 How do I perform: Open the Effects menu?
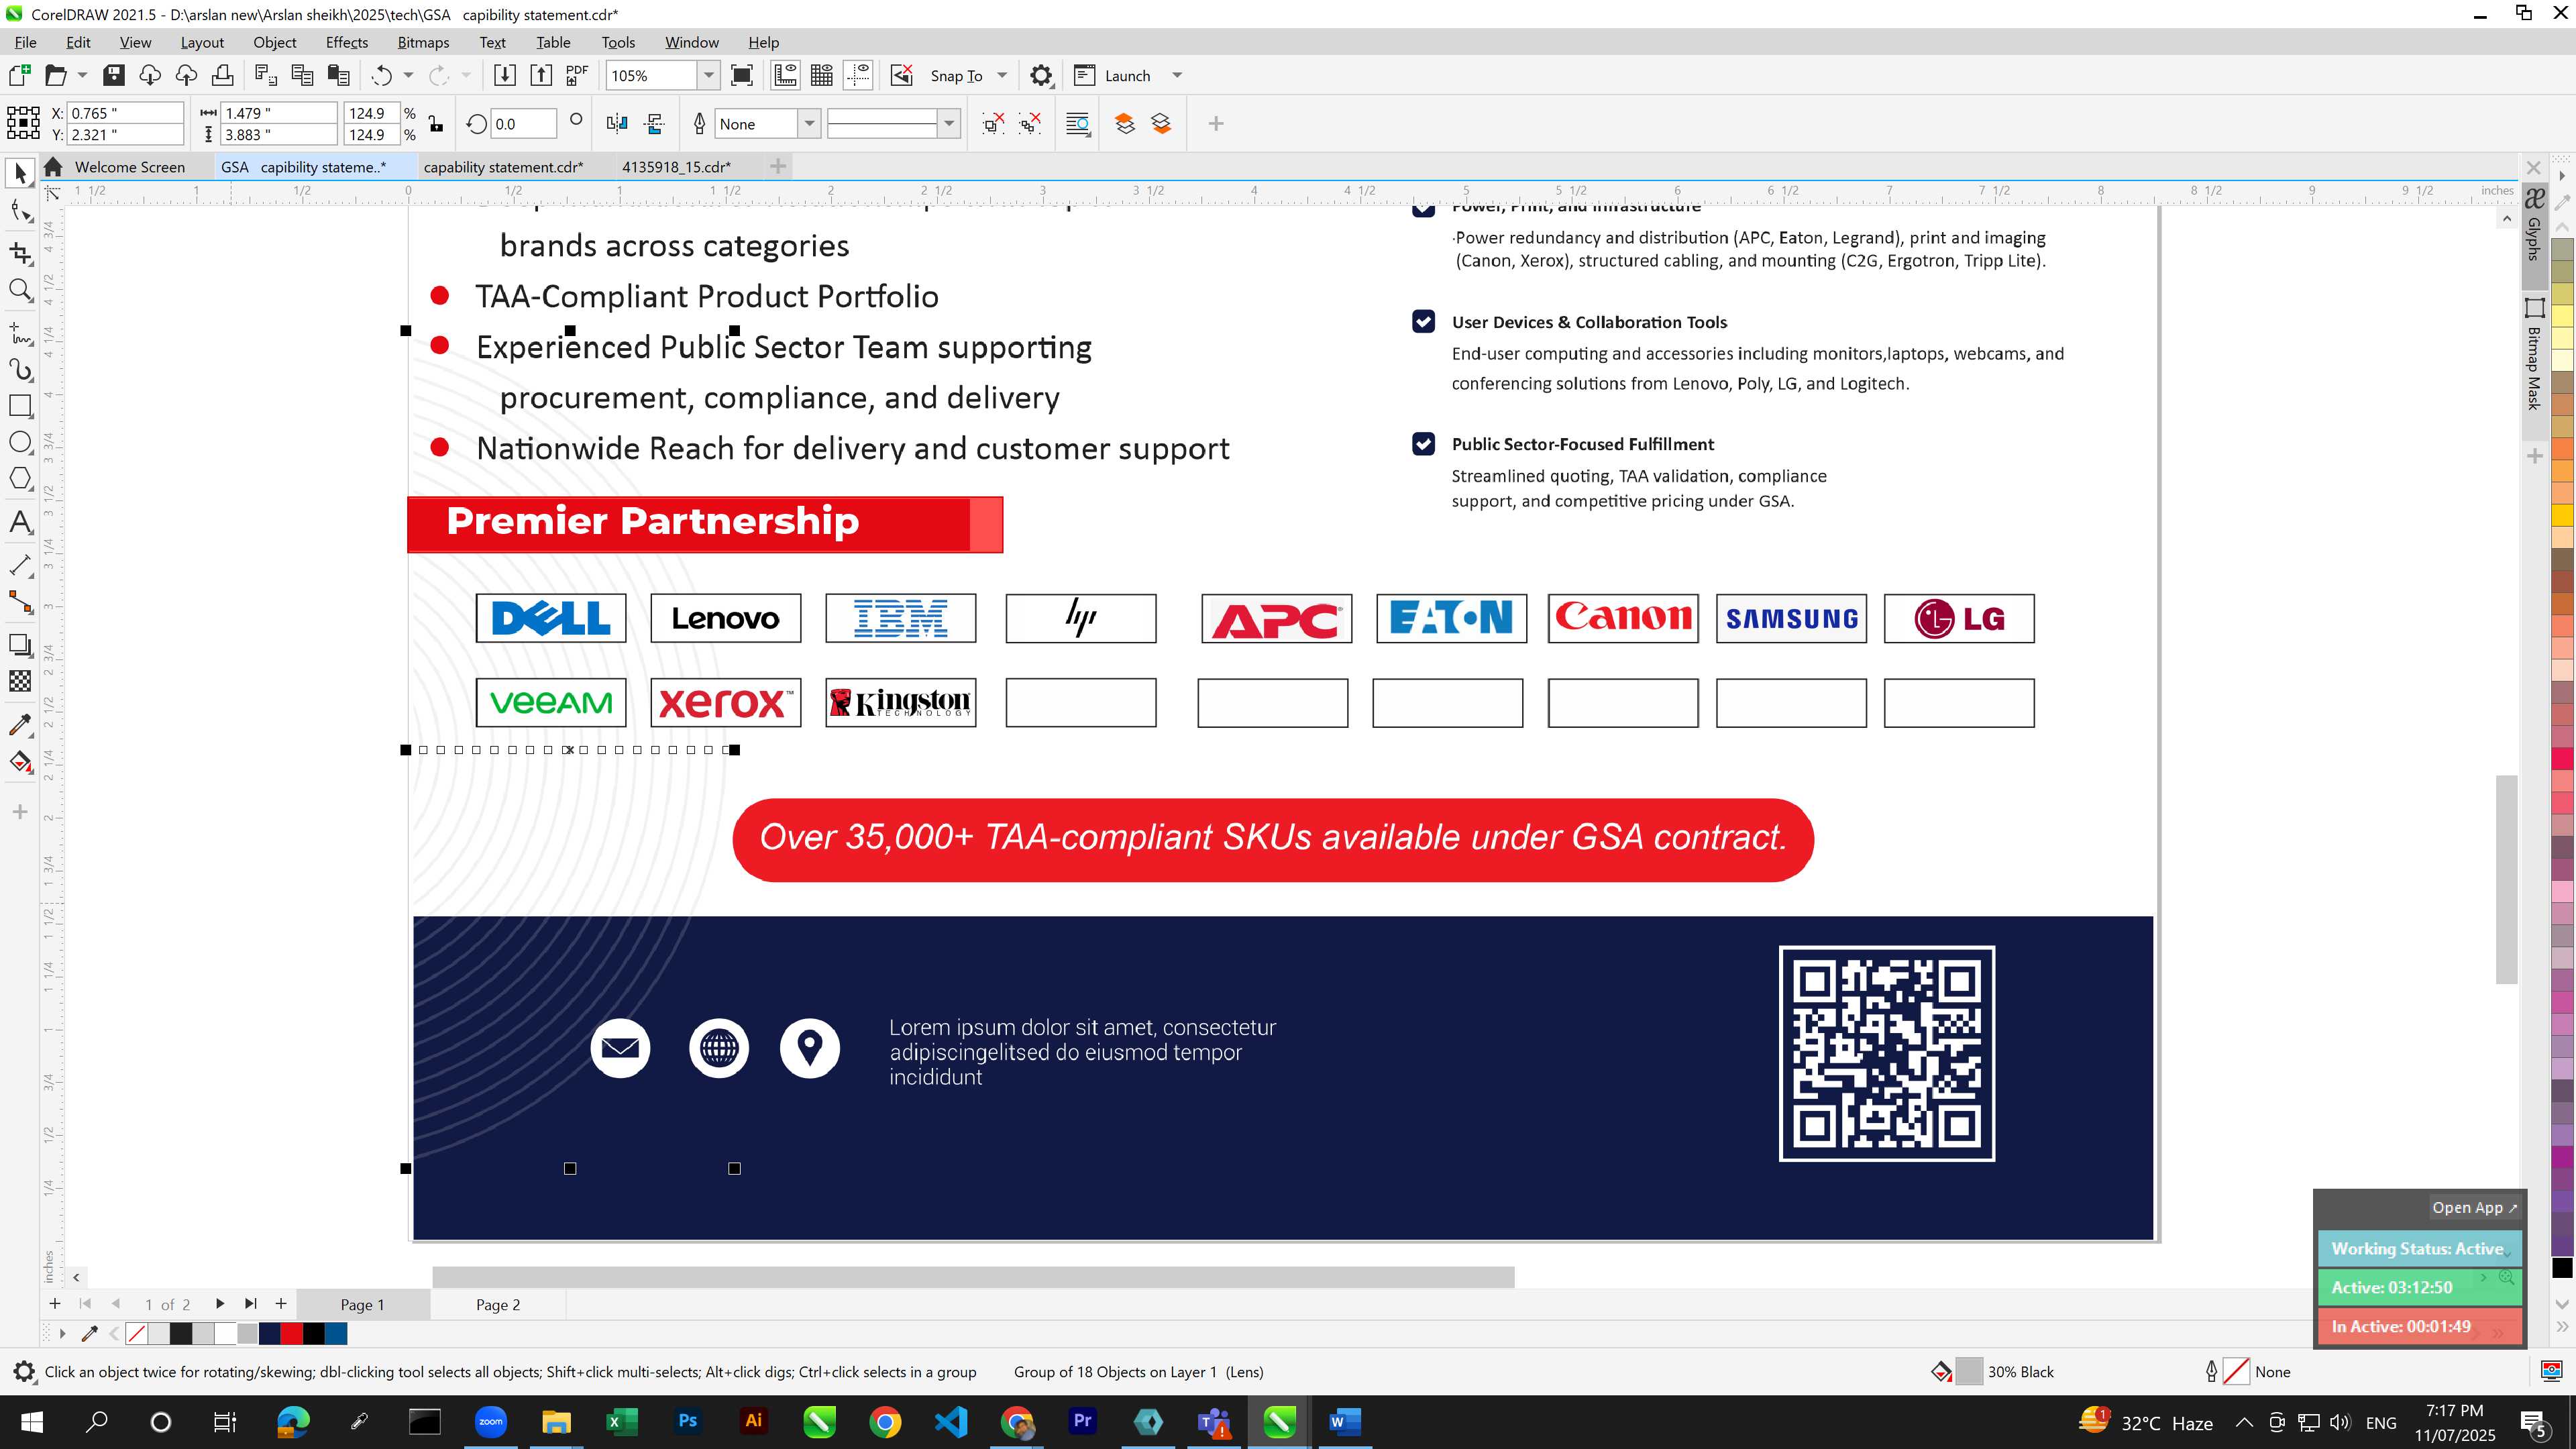click(x=346, y=42)
